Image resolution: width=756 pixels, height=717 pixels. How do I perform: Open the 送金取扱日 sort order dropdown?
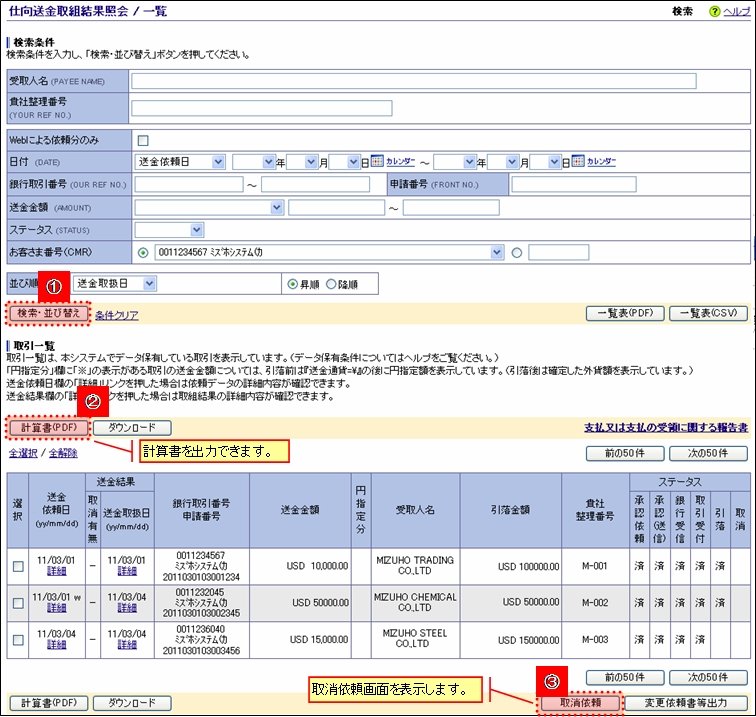click(x=115, y=284)
